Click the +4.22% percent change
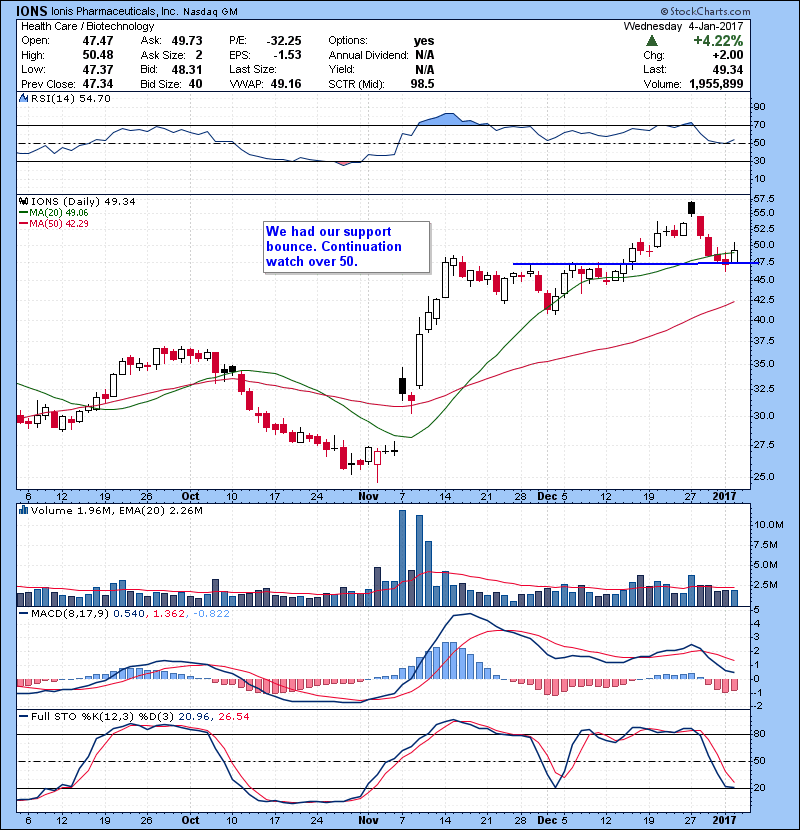Viewport: 800px width, 830px height. click(x=718, y=41)
